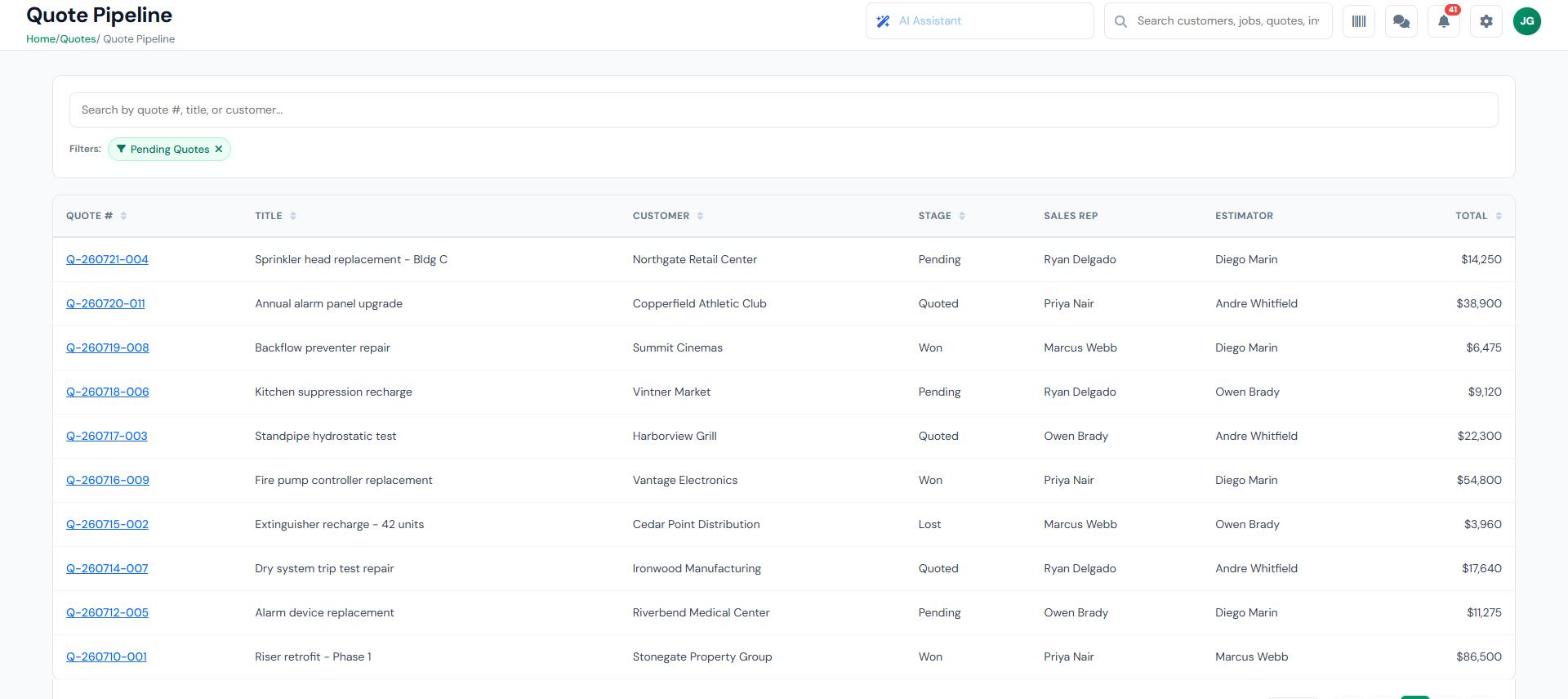Sort table by Customer column
Image resolution: width=1568 pixels, height=699 pixels.
point(668,216)
